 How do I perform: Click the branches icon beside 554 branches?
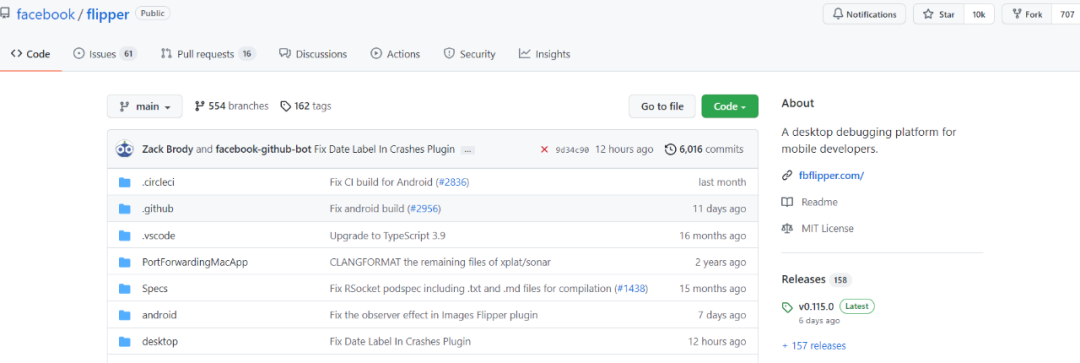(x=200, y=107)
